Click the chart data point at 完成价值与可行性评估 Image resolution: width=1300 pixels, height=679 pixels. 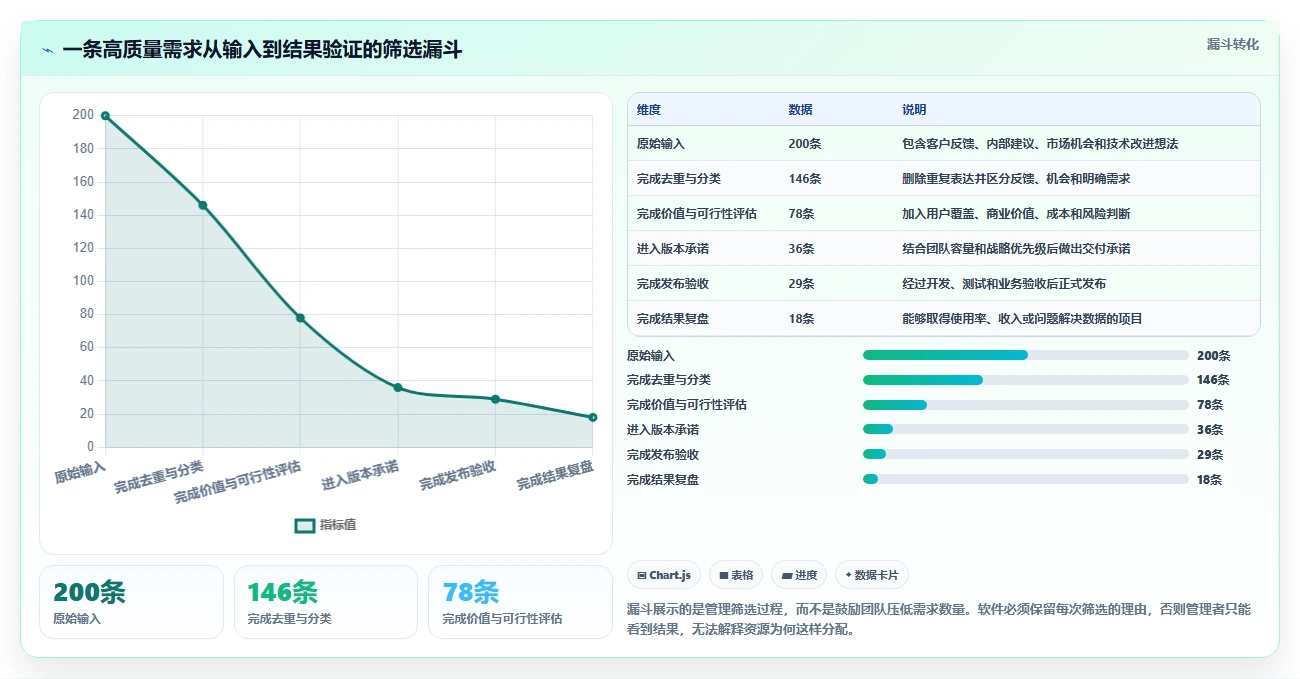(300, 318)
